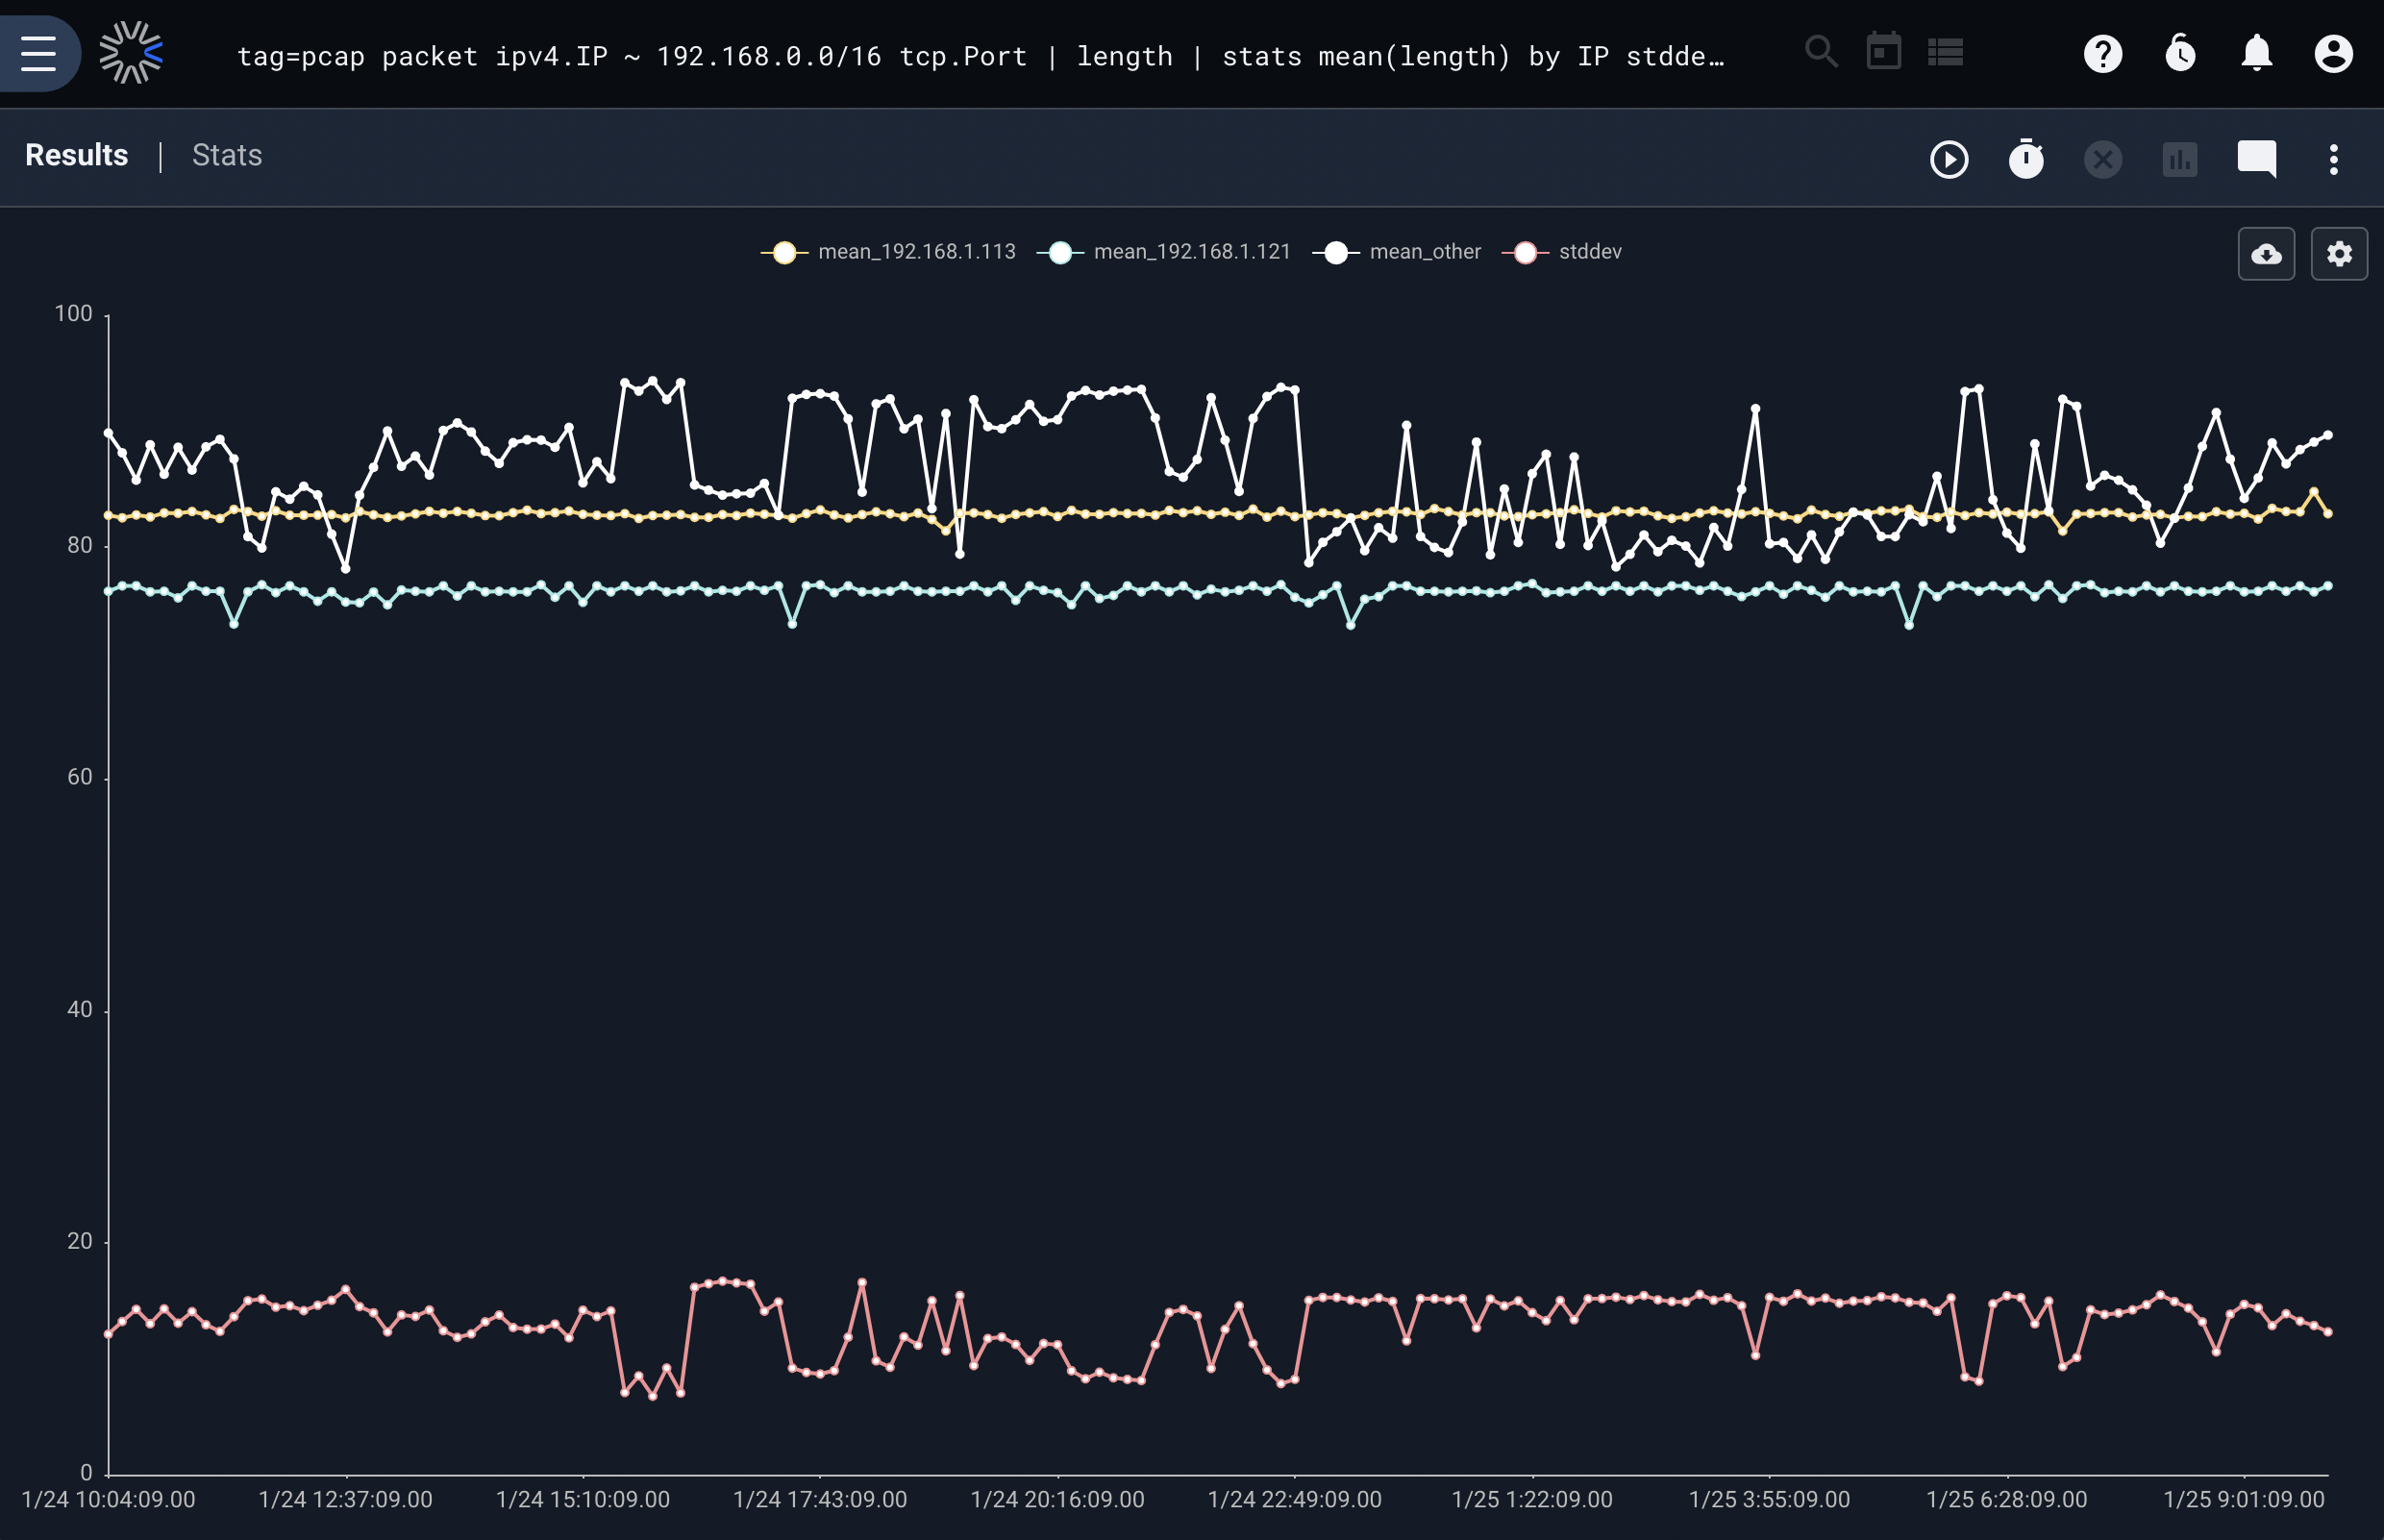This screenshot has height=1540, width=2384.
Task: Open the hamburger main menu
Action: (x=38, y=53)
